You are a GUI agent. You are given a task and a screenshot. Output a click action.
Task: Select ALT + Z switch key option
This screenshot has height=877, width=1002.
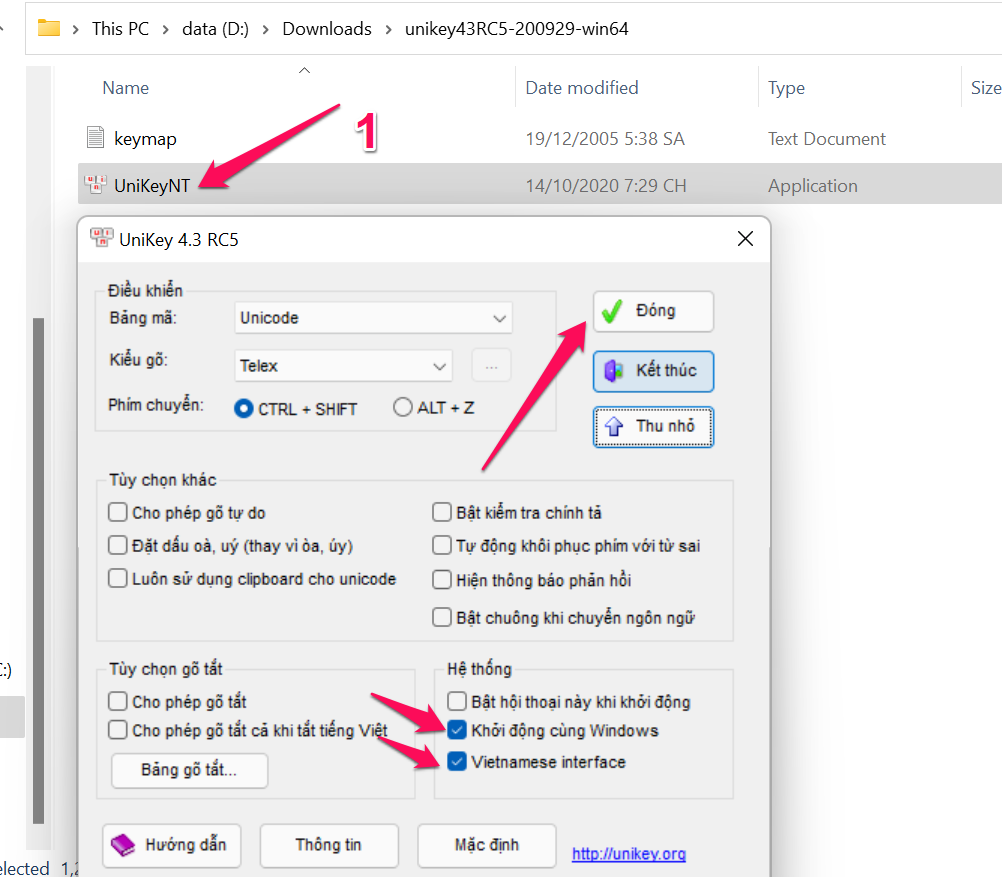403,408
